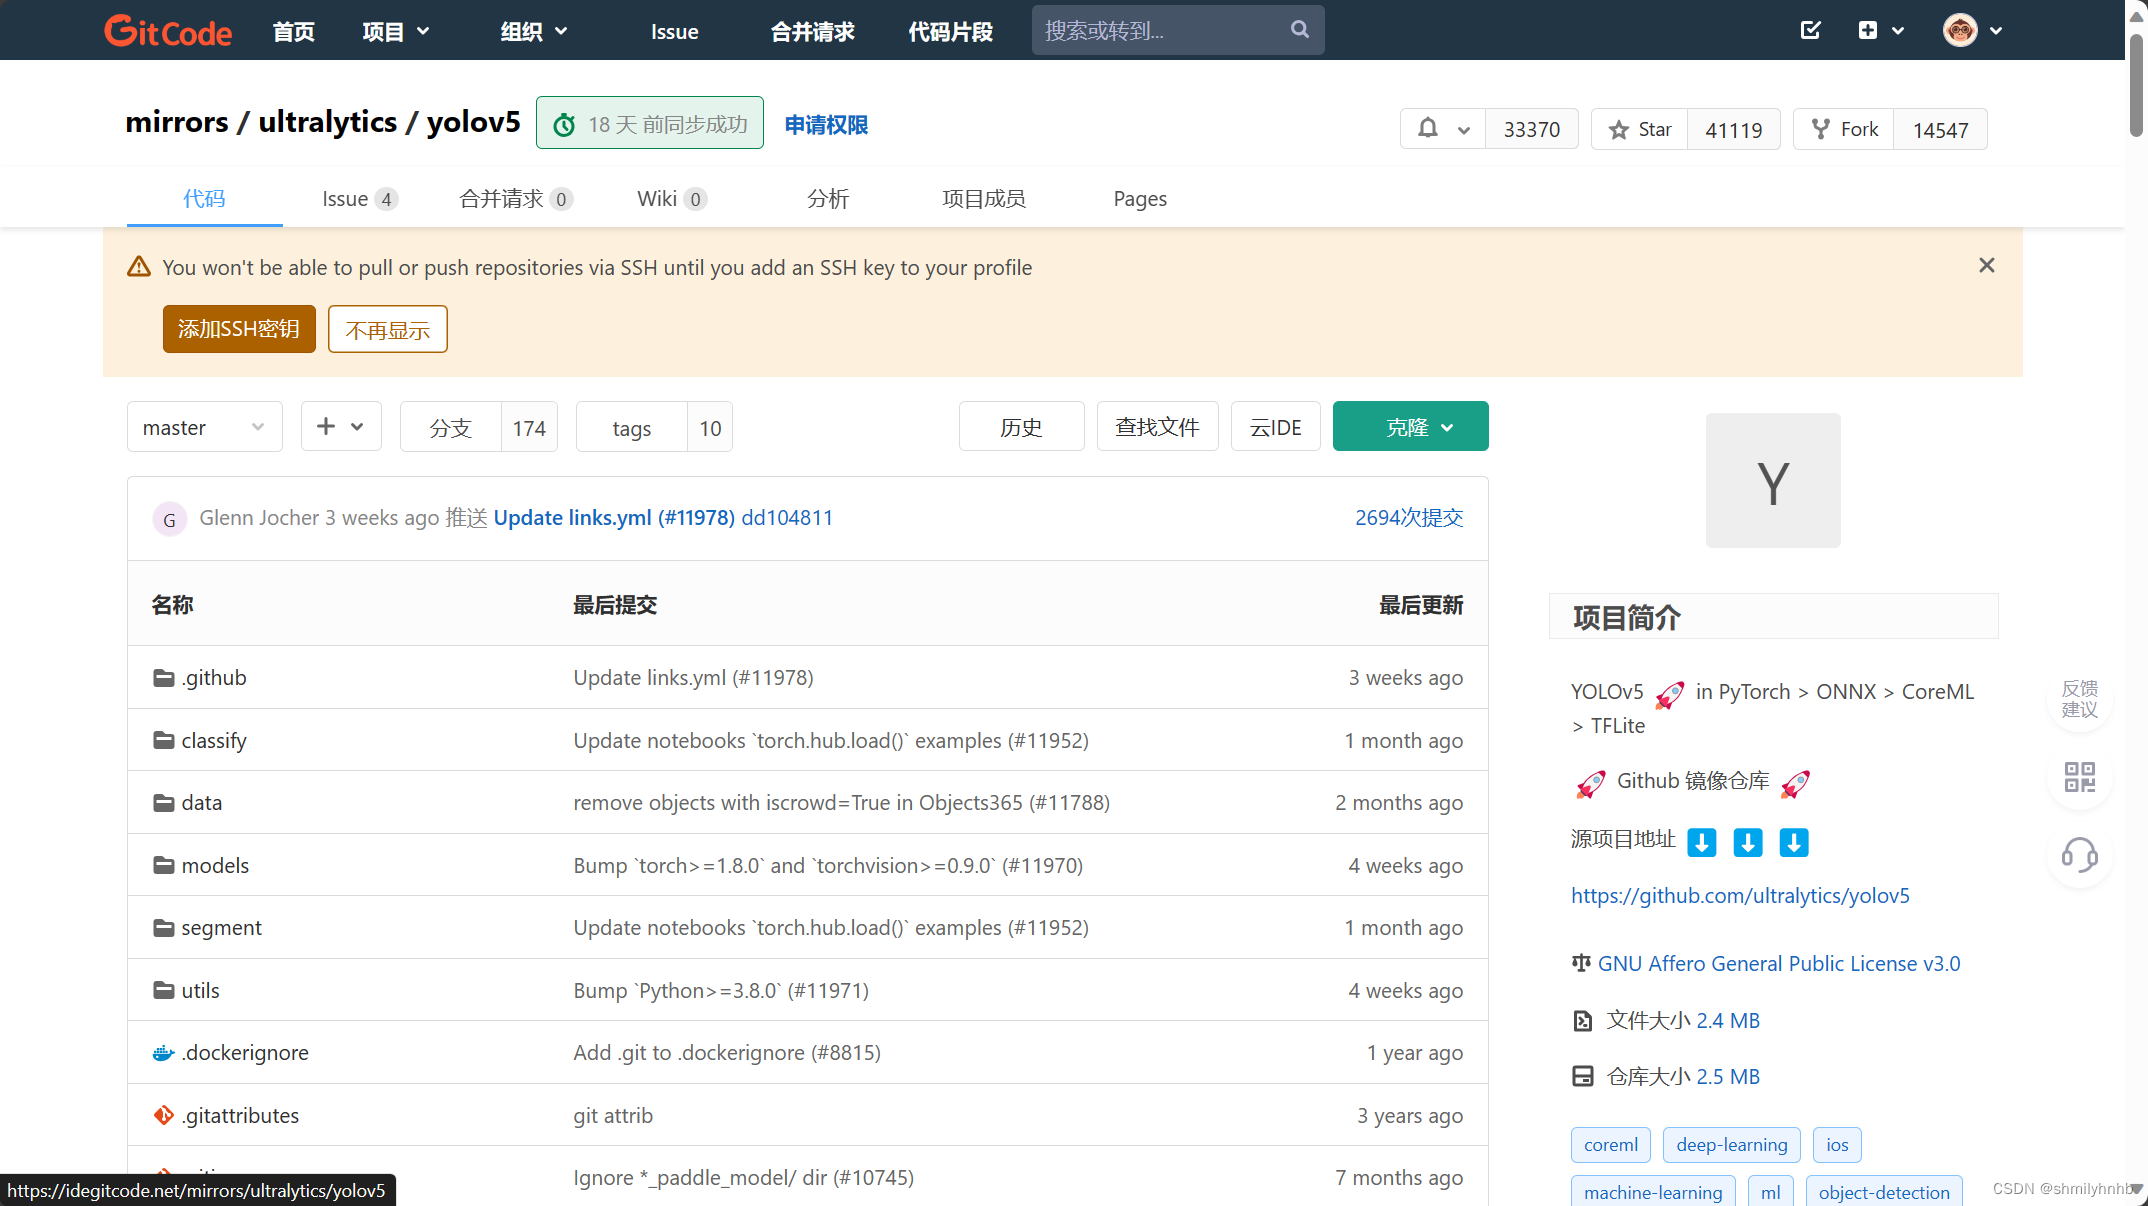Image resolution: width=2148 pixels, height=1206 pixels.
Task: Expand the 项目 dropdown in the navbar
Action: [x=396, y=31]
